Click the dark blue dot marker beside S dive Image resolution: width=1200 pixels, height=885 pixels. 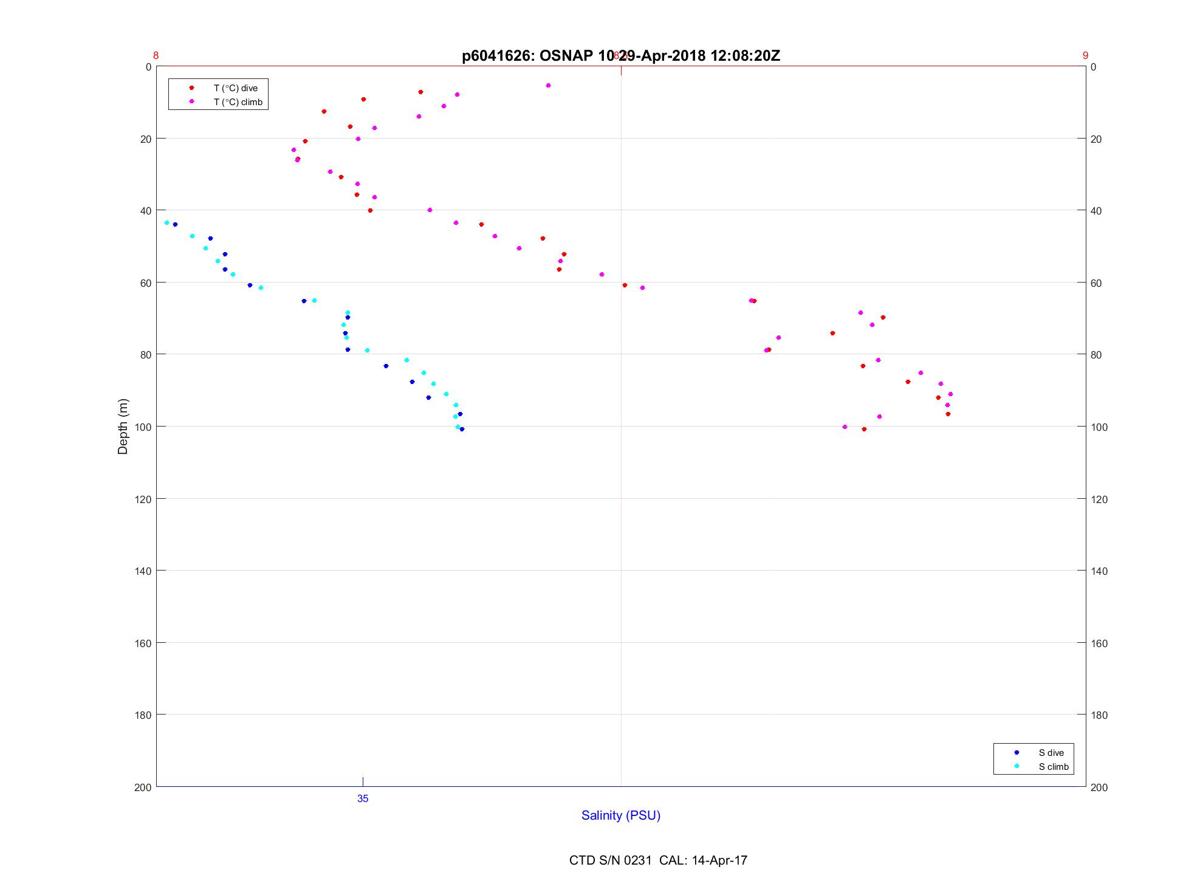coord(1016,752)
